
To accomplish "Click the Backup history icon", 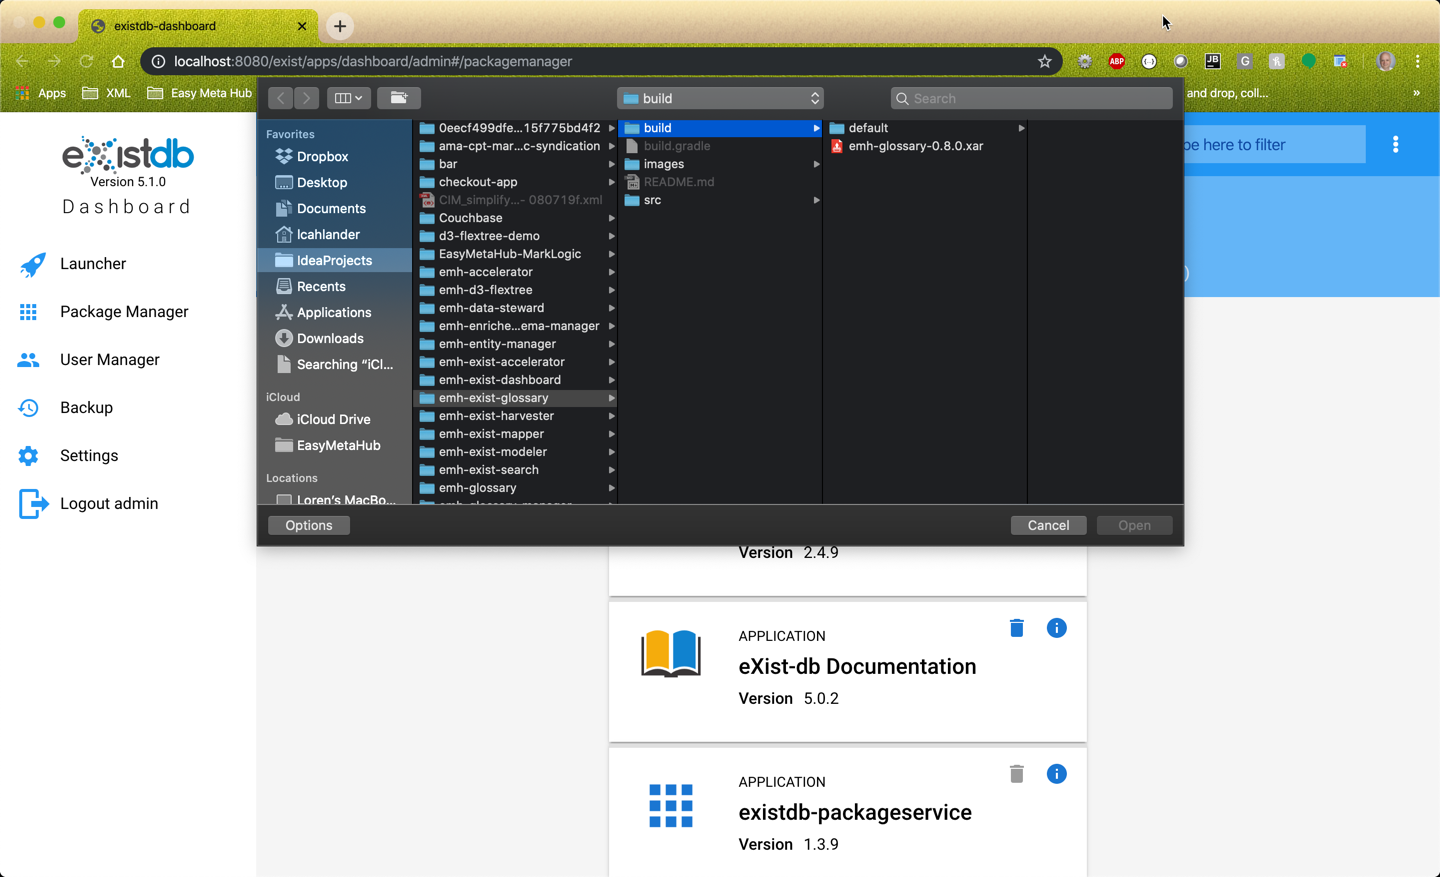I will (x=28, y=408).
